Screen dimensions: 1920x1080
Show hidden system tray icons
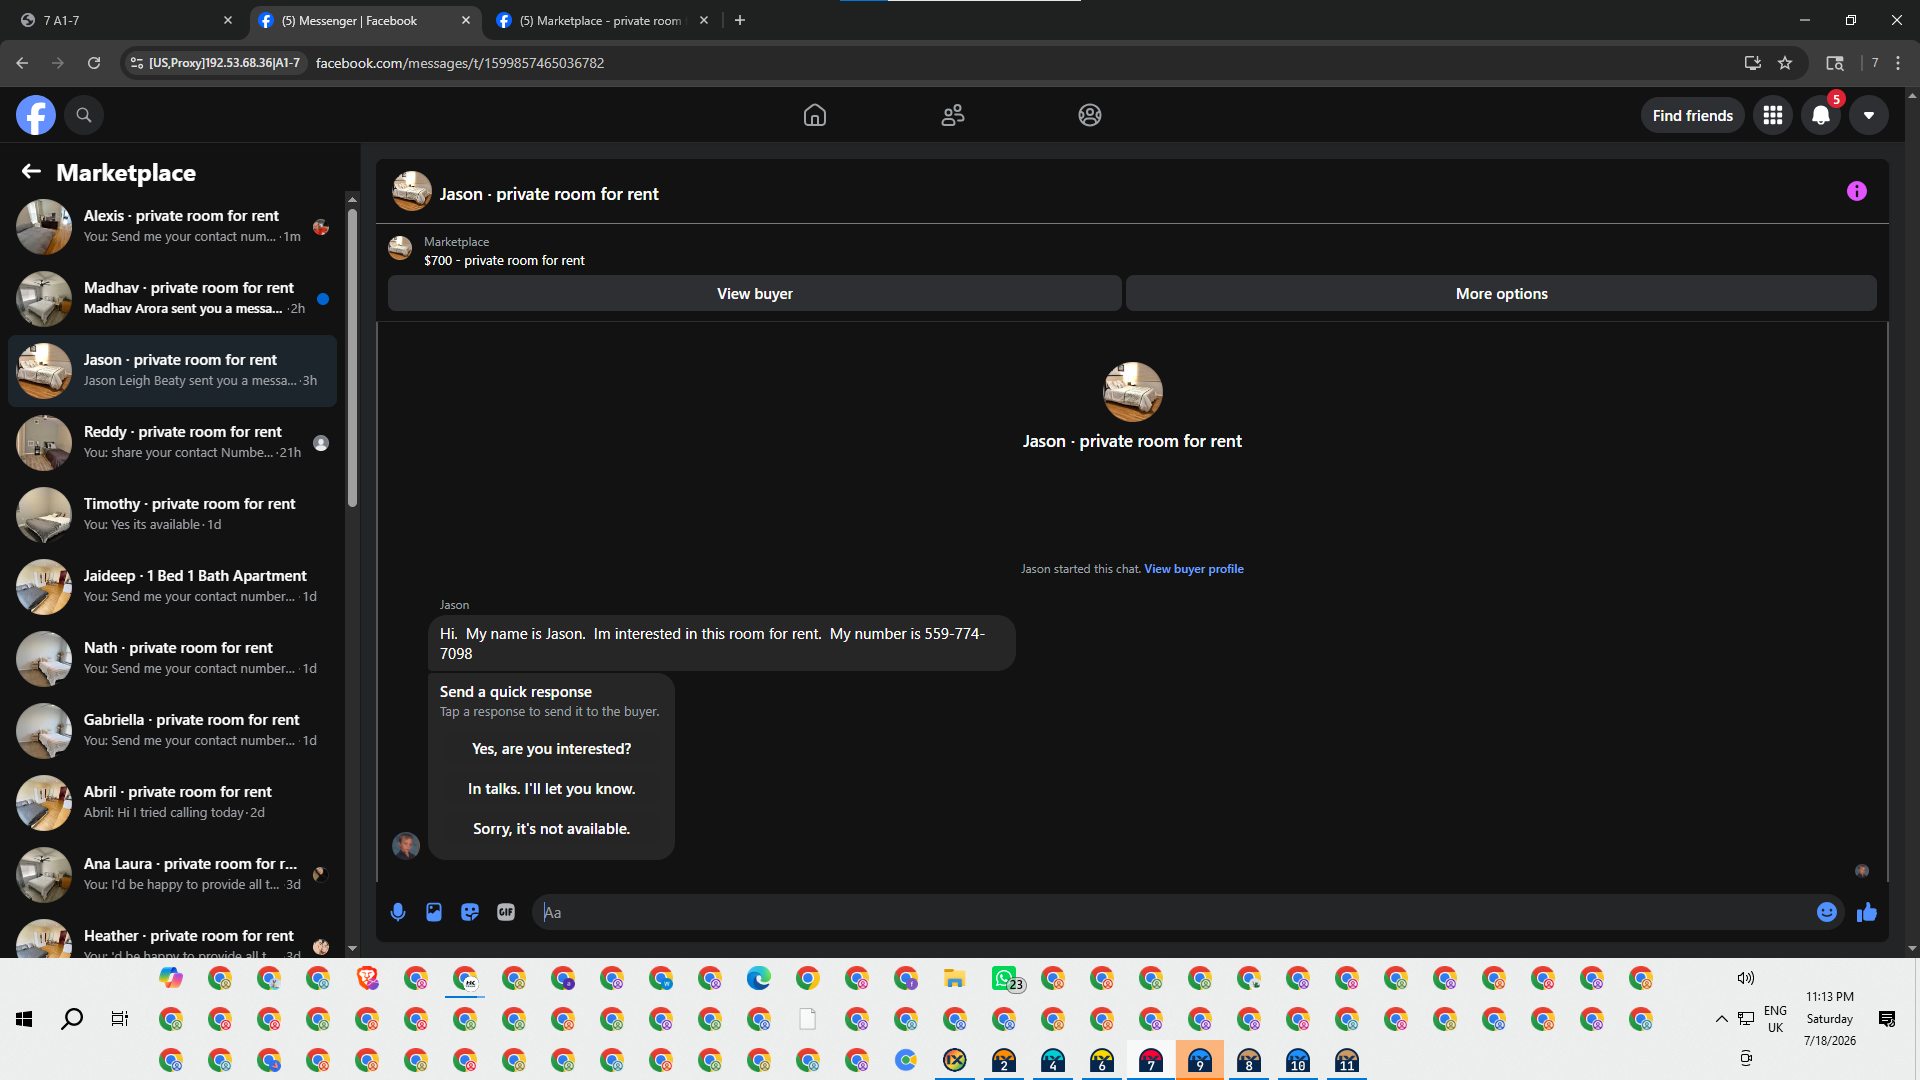[x=1721, y=1019]
